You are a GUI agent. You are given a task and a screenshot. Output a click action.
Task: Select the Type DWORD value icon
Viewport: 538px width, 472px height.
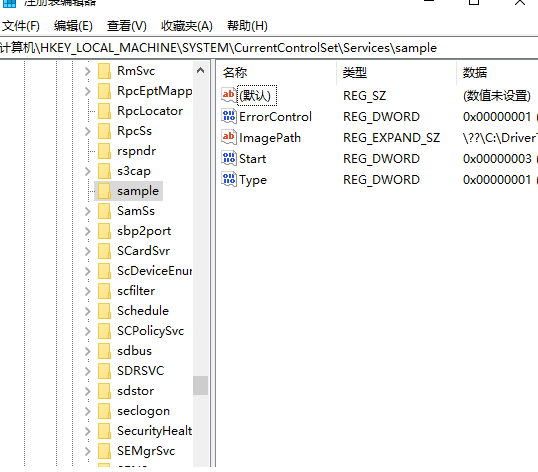coord(229,179)
